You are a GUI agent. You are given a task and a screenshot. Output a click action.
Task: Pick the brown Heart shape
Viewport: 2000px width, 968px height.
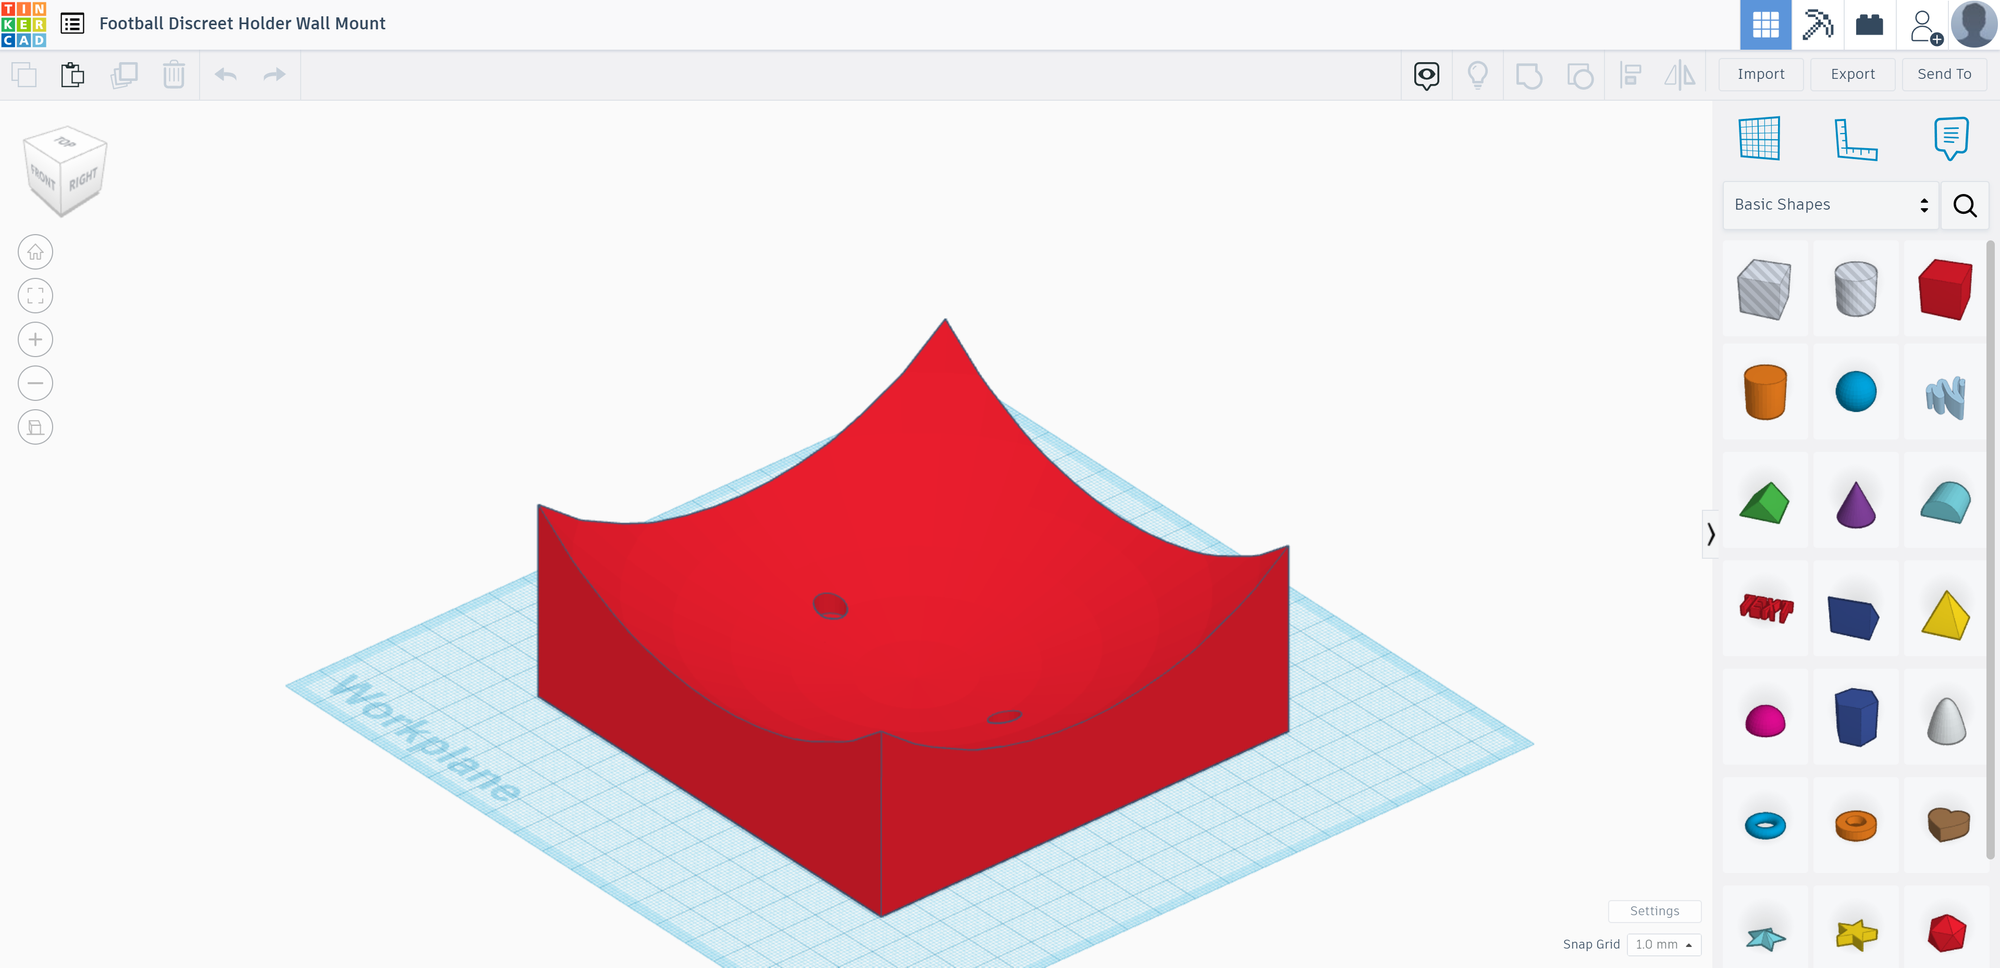click(x=1948, y=825)
